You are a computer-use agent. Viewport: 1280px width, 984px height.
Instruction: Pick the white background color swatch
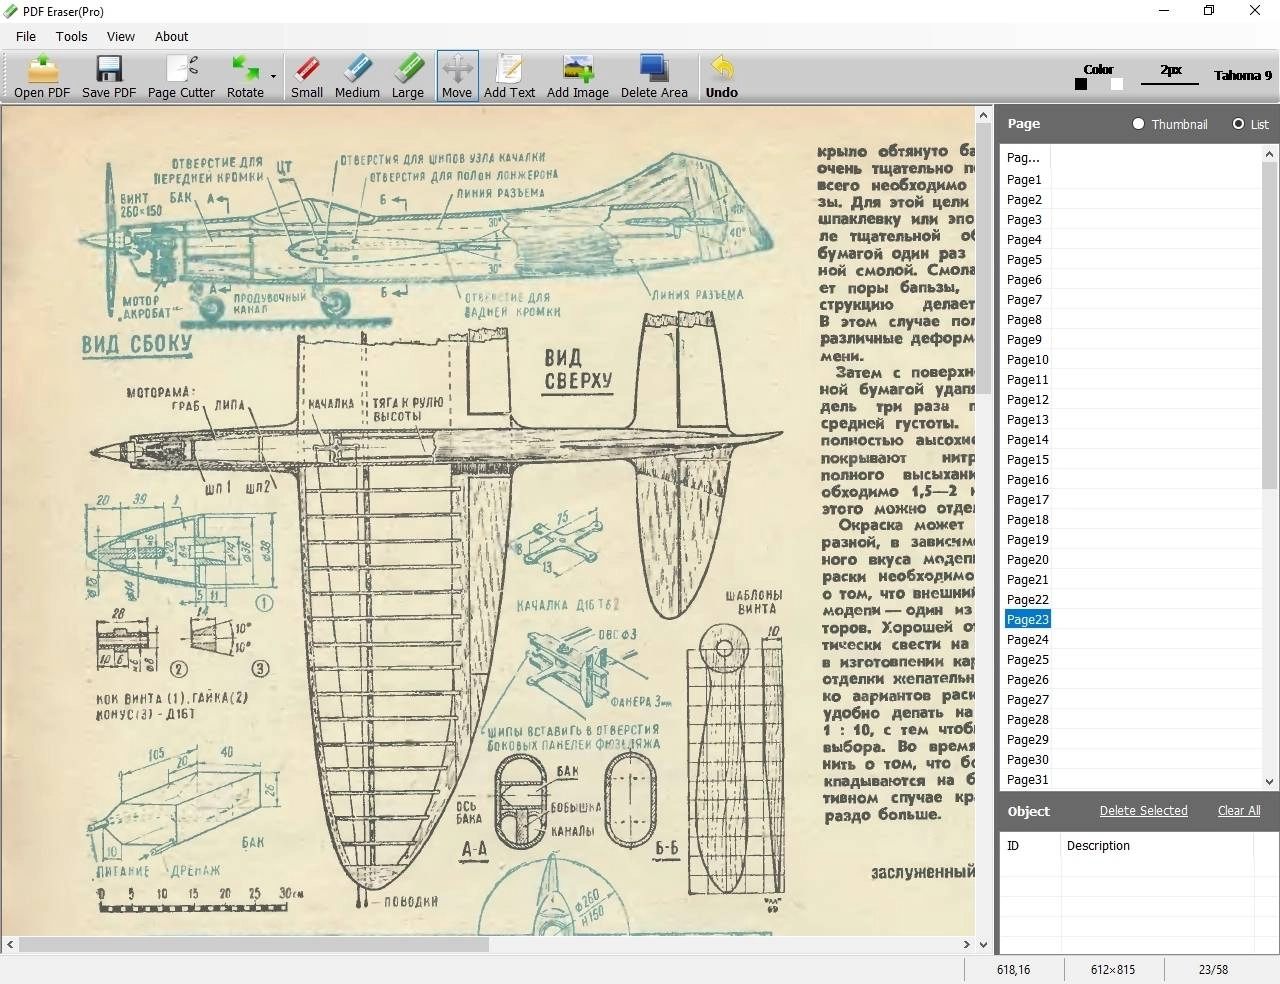1117,84
